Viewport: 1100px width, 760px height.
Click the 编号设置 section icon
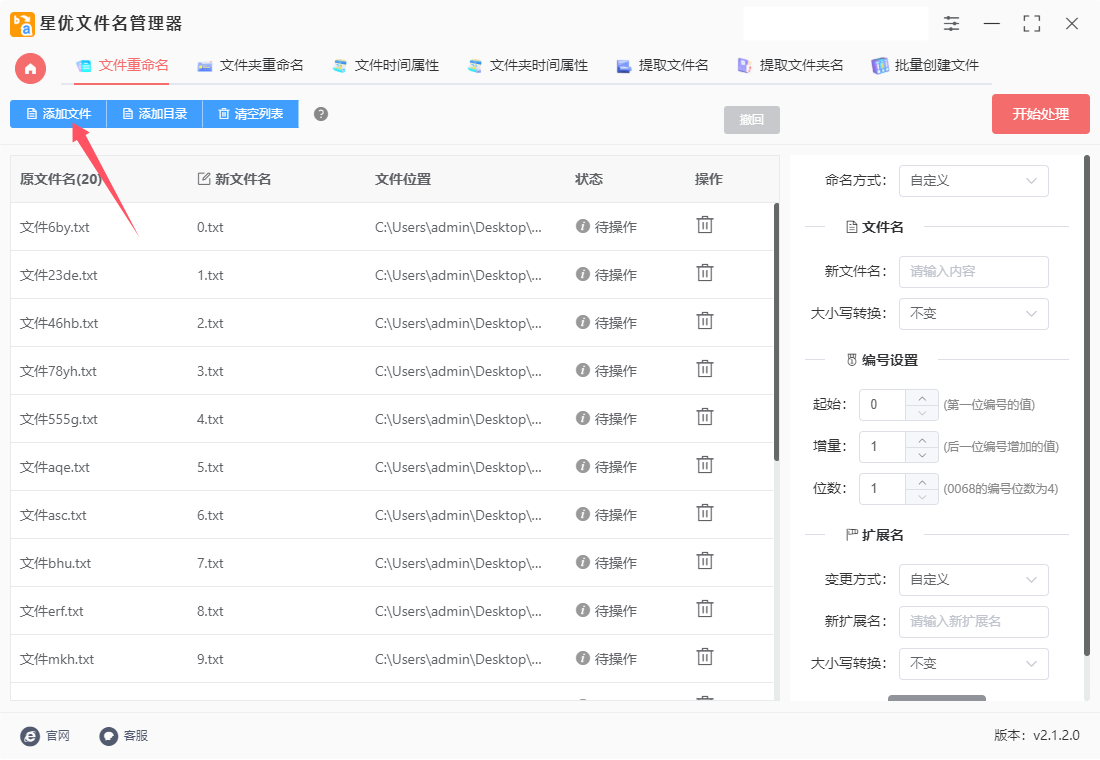(x=852, y=360)
